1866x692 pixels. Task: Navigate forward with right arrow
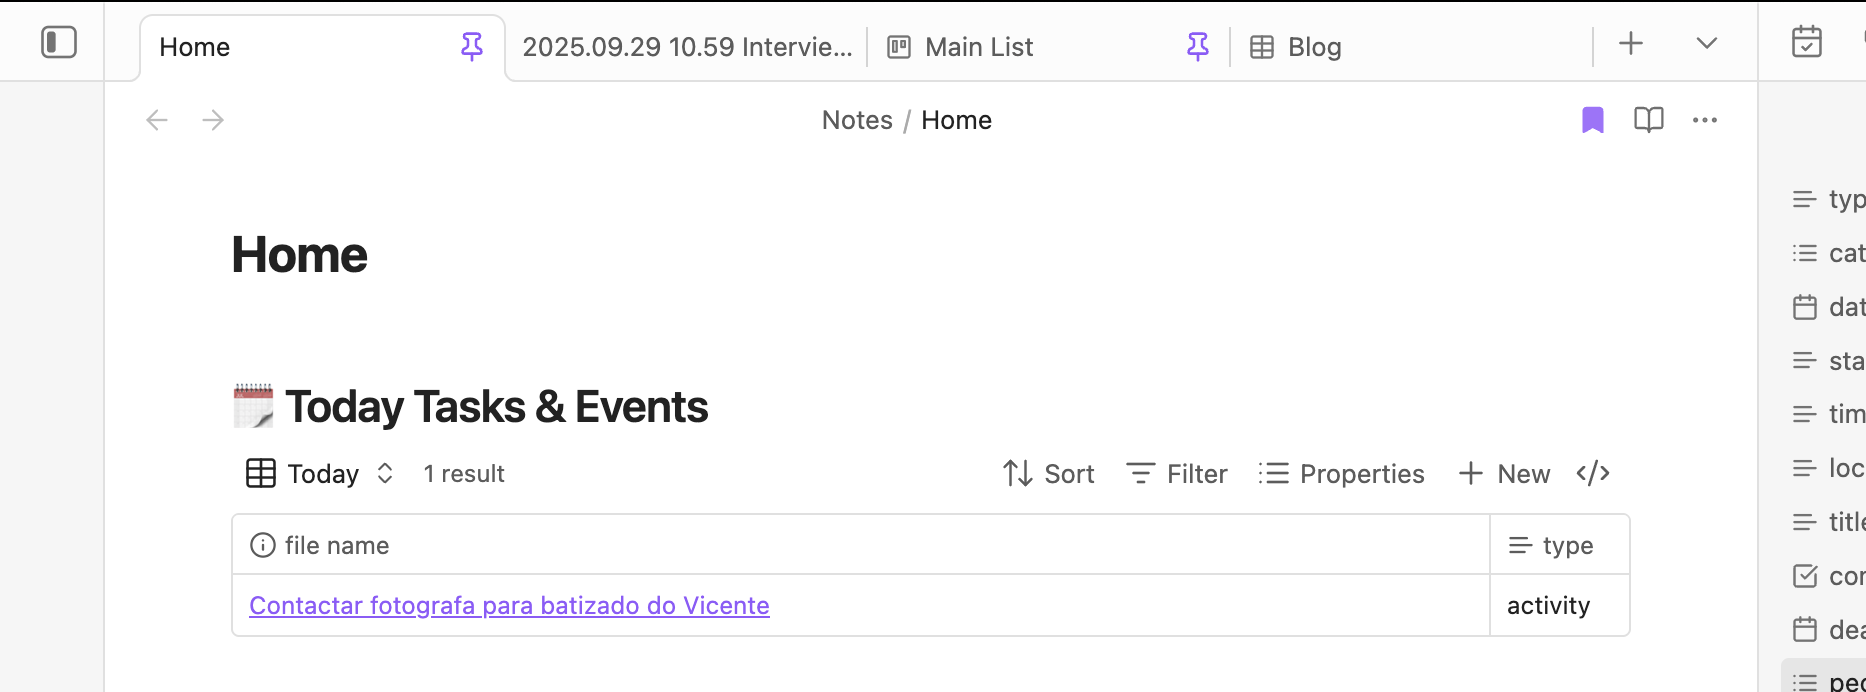tap(213, 120)
